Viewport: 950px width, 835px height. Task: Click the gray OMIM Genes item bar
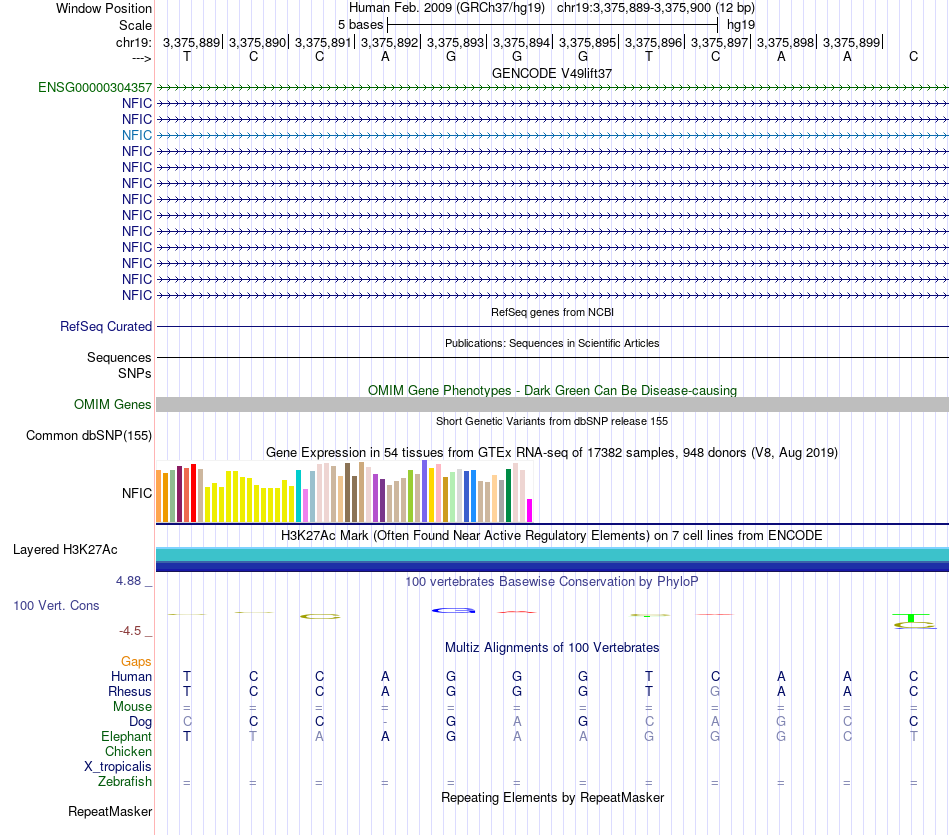coord(552,404)
